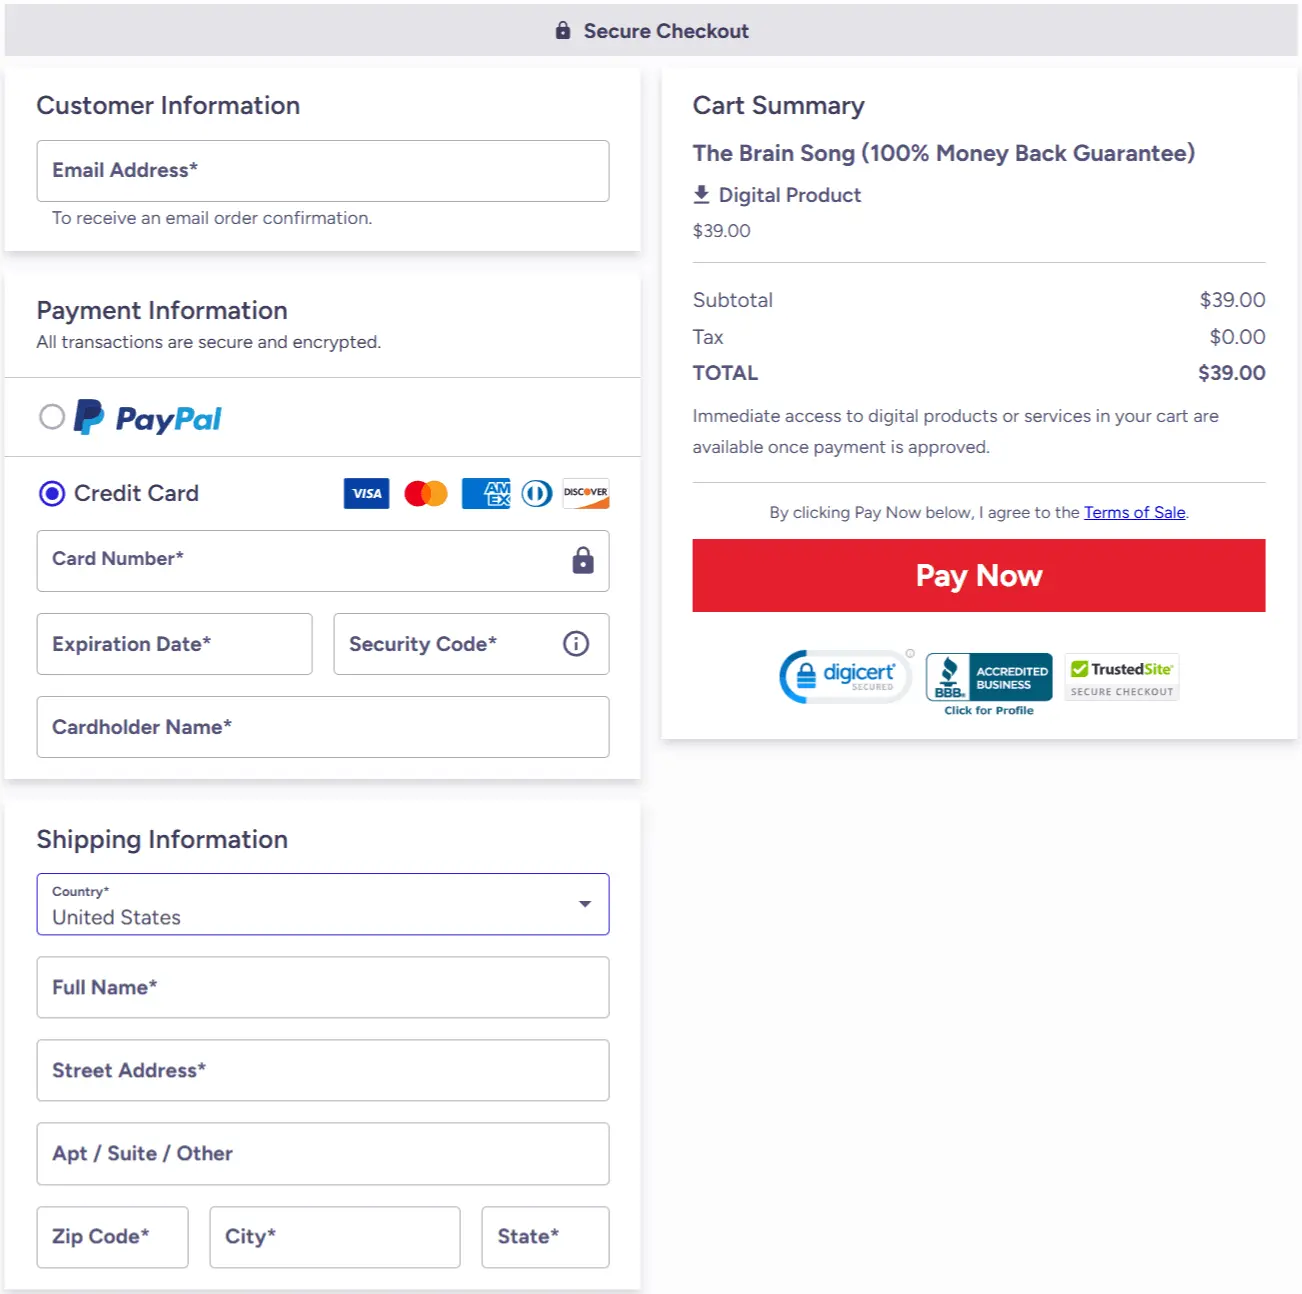The image size is (1302, 1294).
Task: Expand the Country selector arrow
Action: [585, 904]
